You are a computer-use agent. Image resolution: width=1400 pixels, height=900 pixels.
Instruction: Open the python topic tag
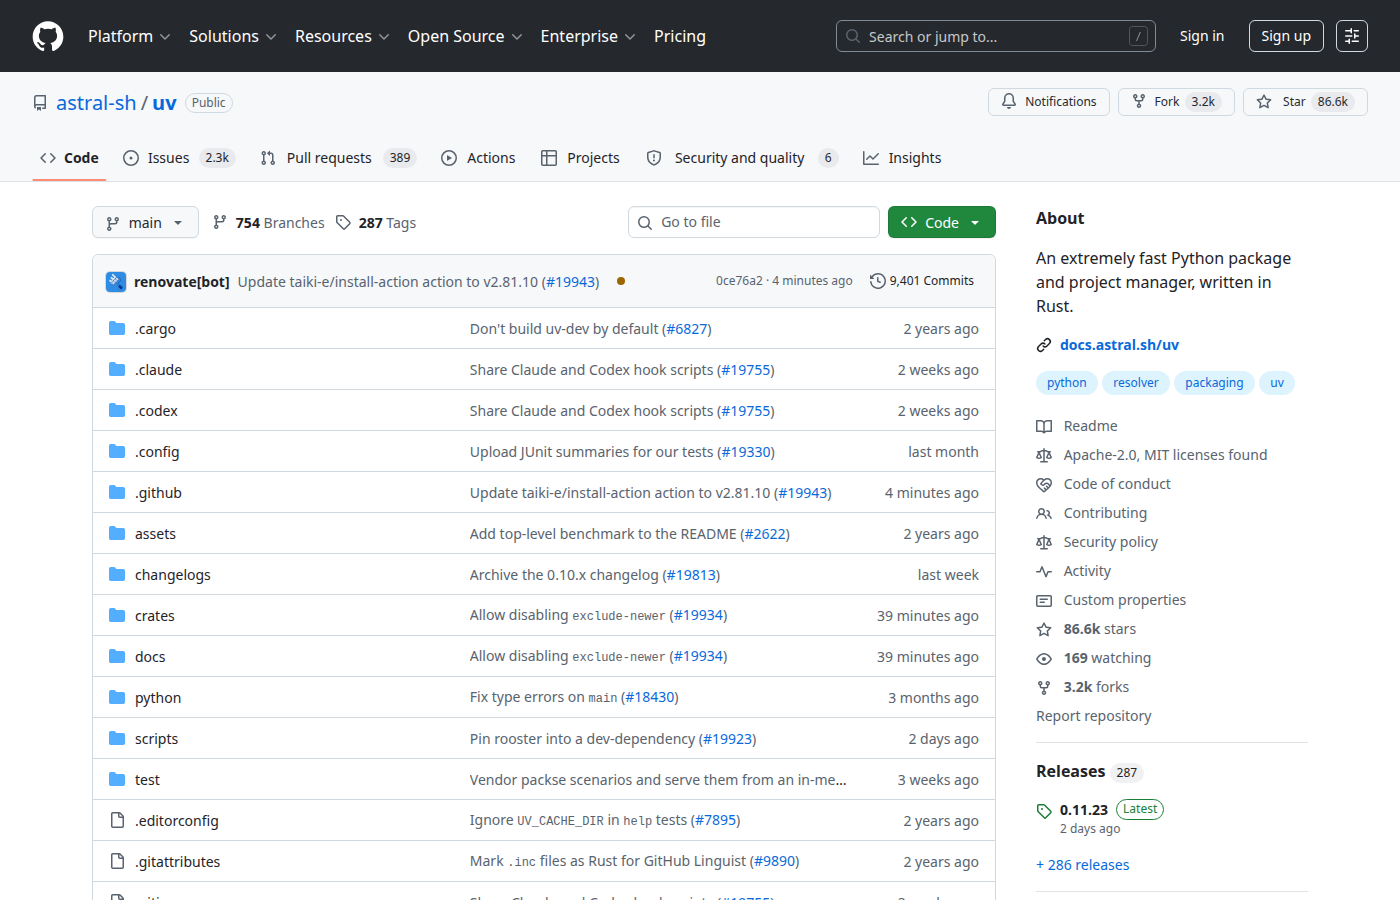coord(1067,383)
